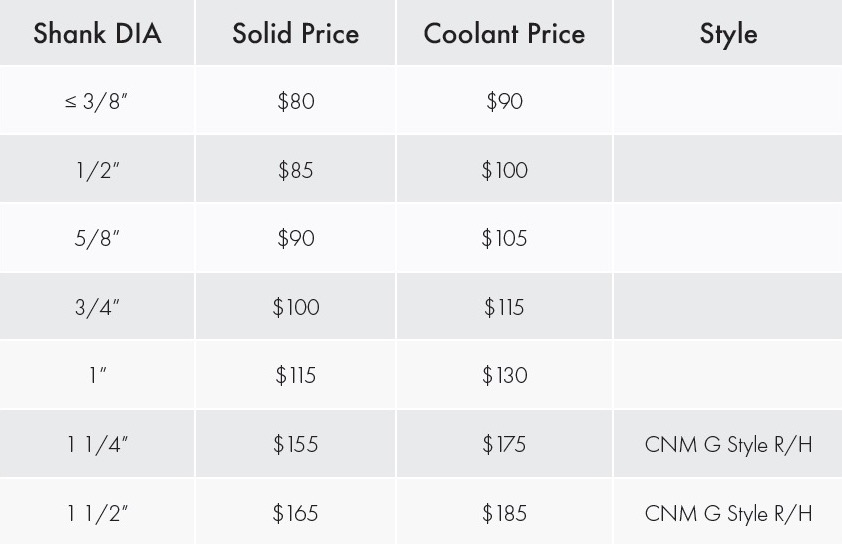Screen dimensions: 842x544
Task: Click the $165 solid price cell
Action: tap(295, 513)
